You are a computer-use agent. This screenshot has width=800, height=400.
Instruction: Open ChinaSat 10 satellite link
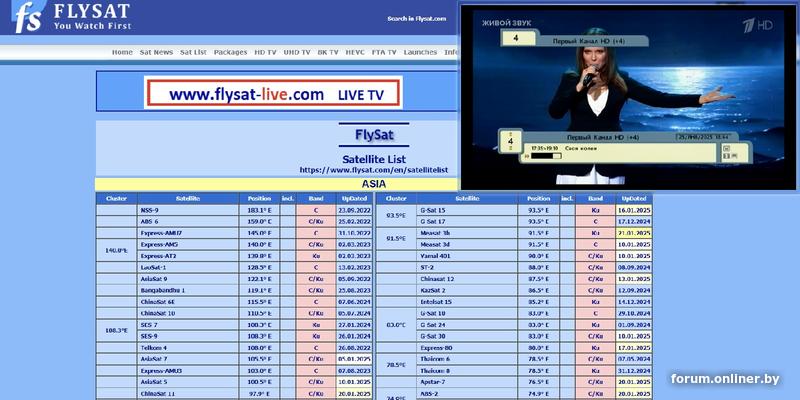pyautogui.click(x=158, y=313)
